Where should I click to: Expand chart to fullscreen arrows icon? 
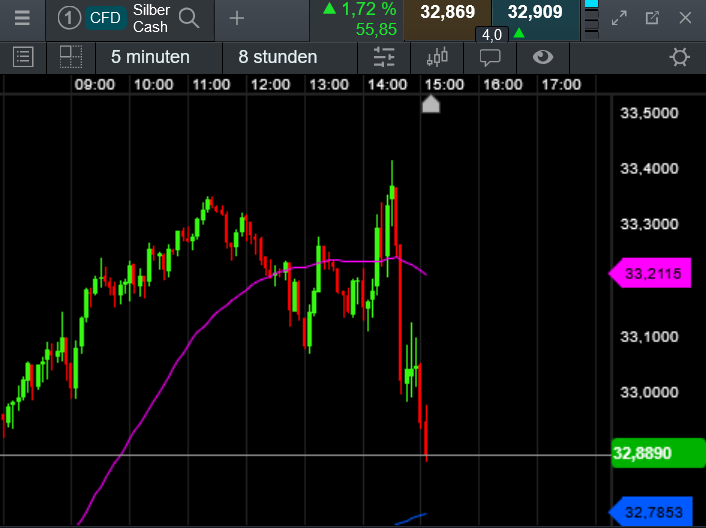click(x=619, y=18)
